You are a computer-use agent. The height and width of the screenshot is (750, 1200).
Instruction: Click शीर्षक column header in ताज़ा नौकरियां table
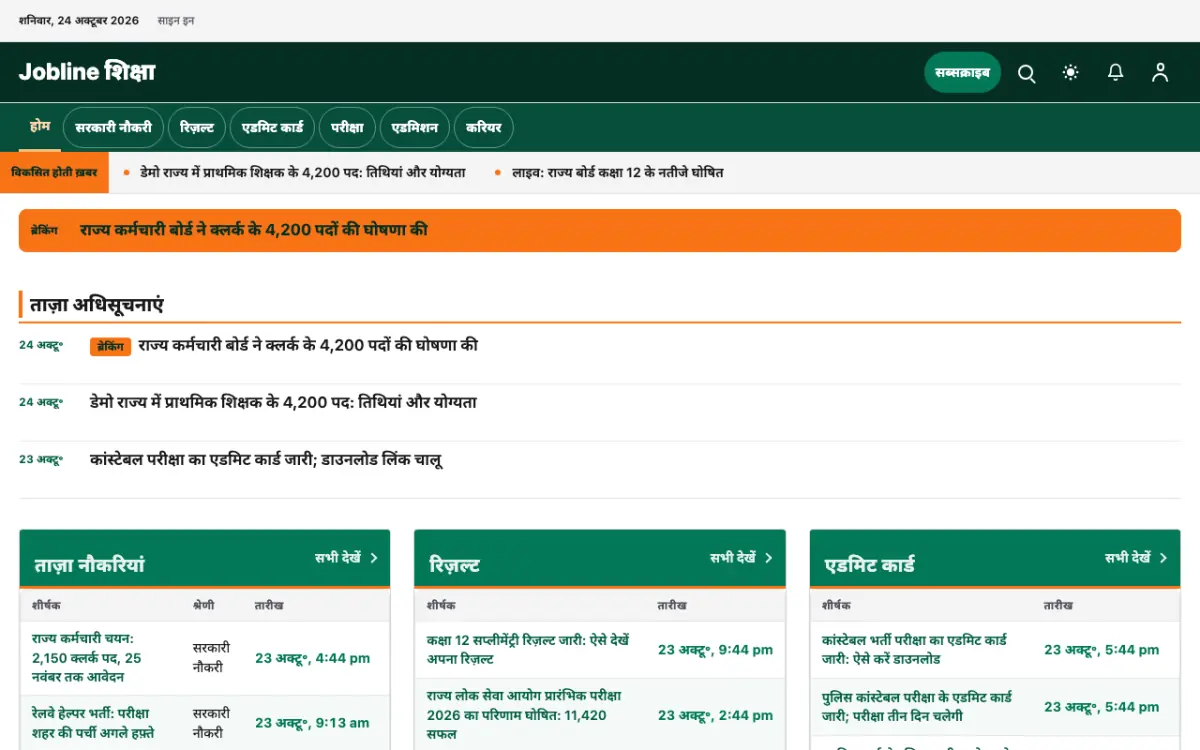[46, 606]
